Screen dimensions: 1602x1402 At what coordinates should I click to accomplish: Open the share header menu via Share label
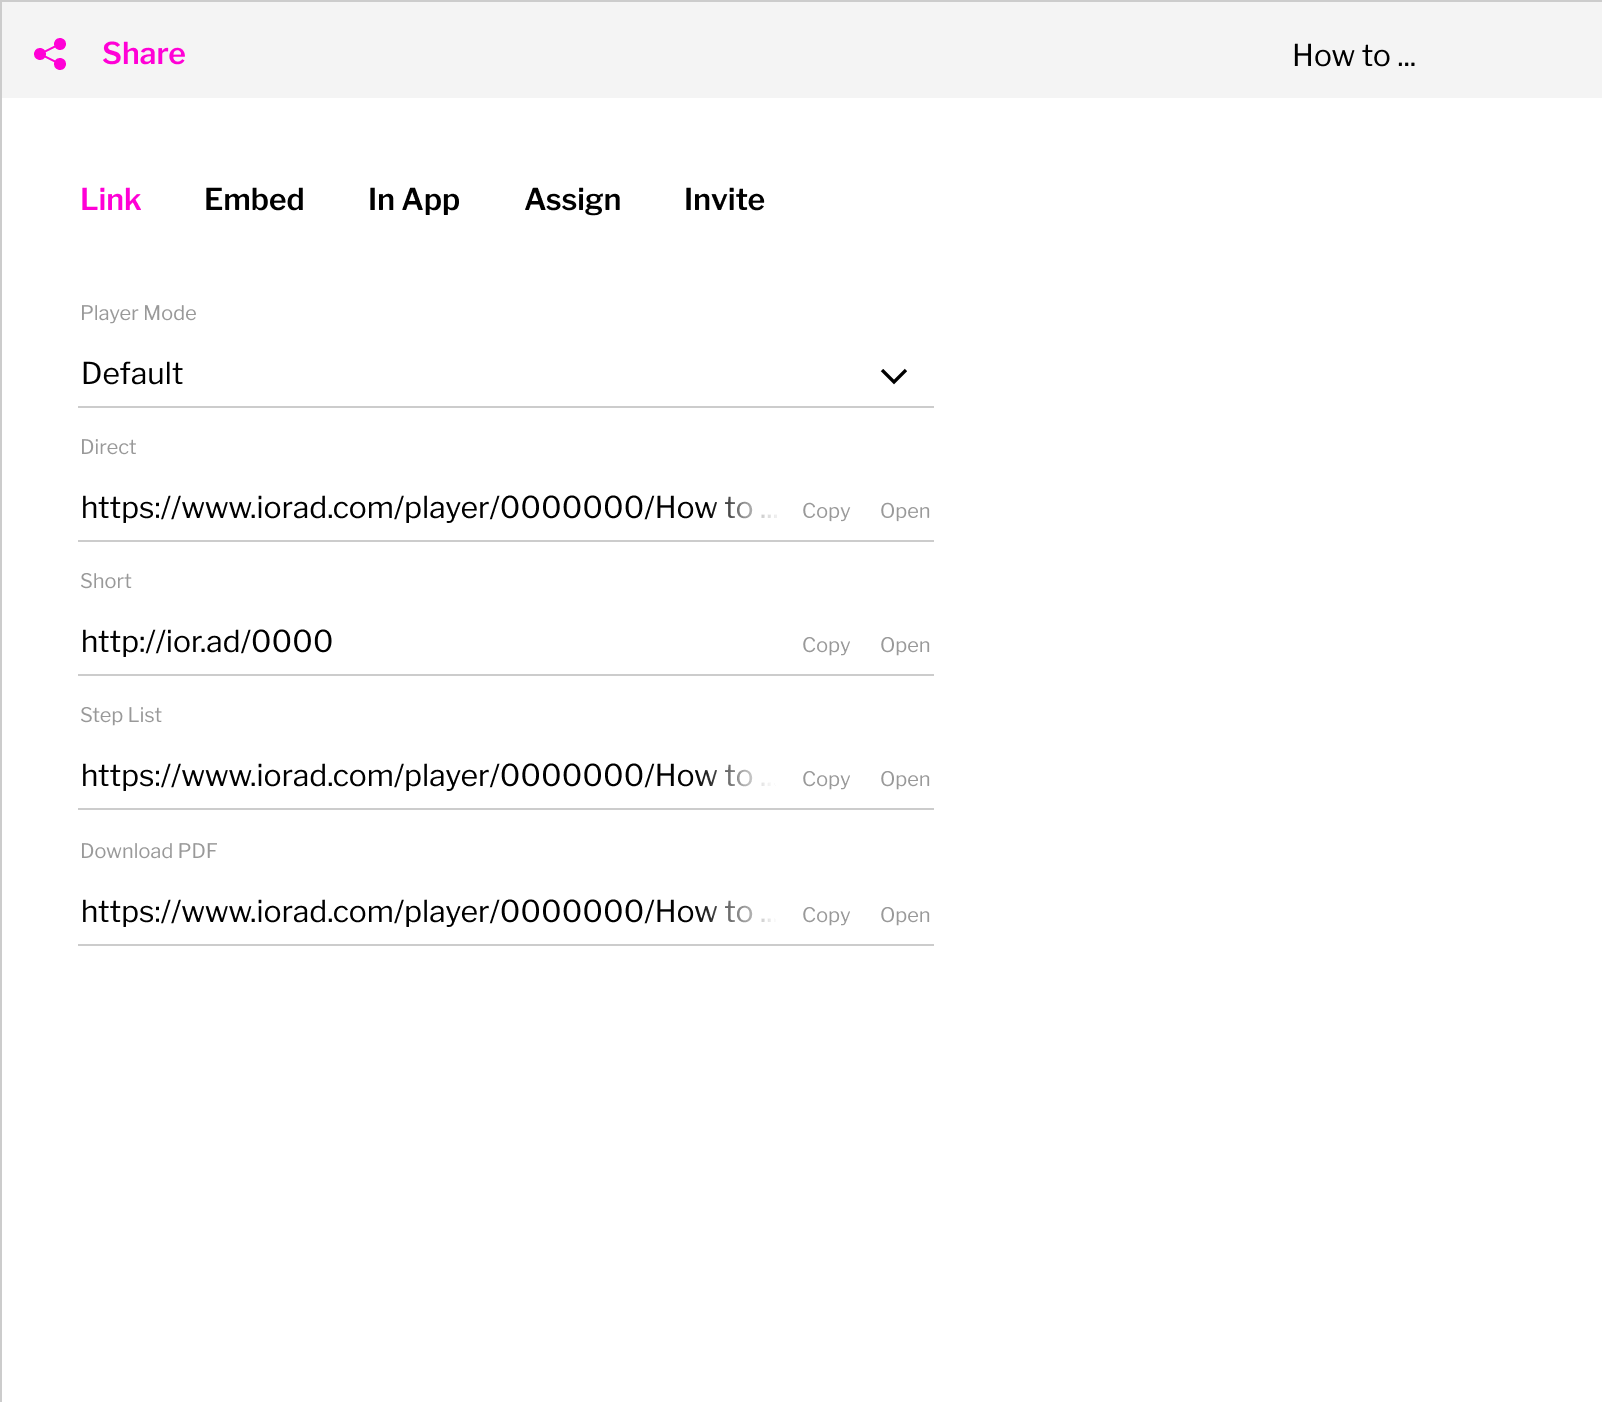tap(144, 54)
